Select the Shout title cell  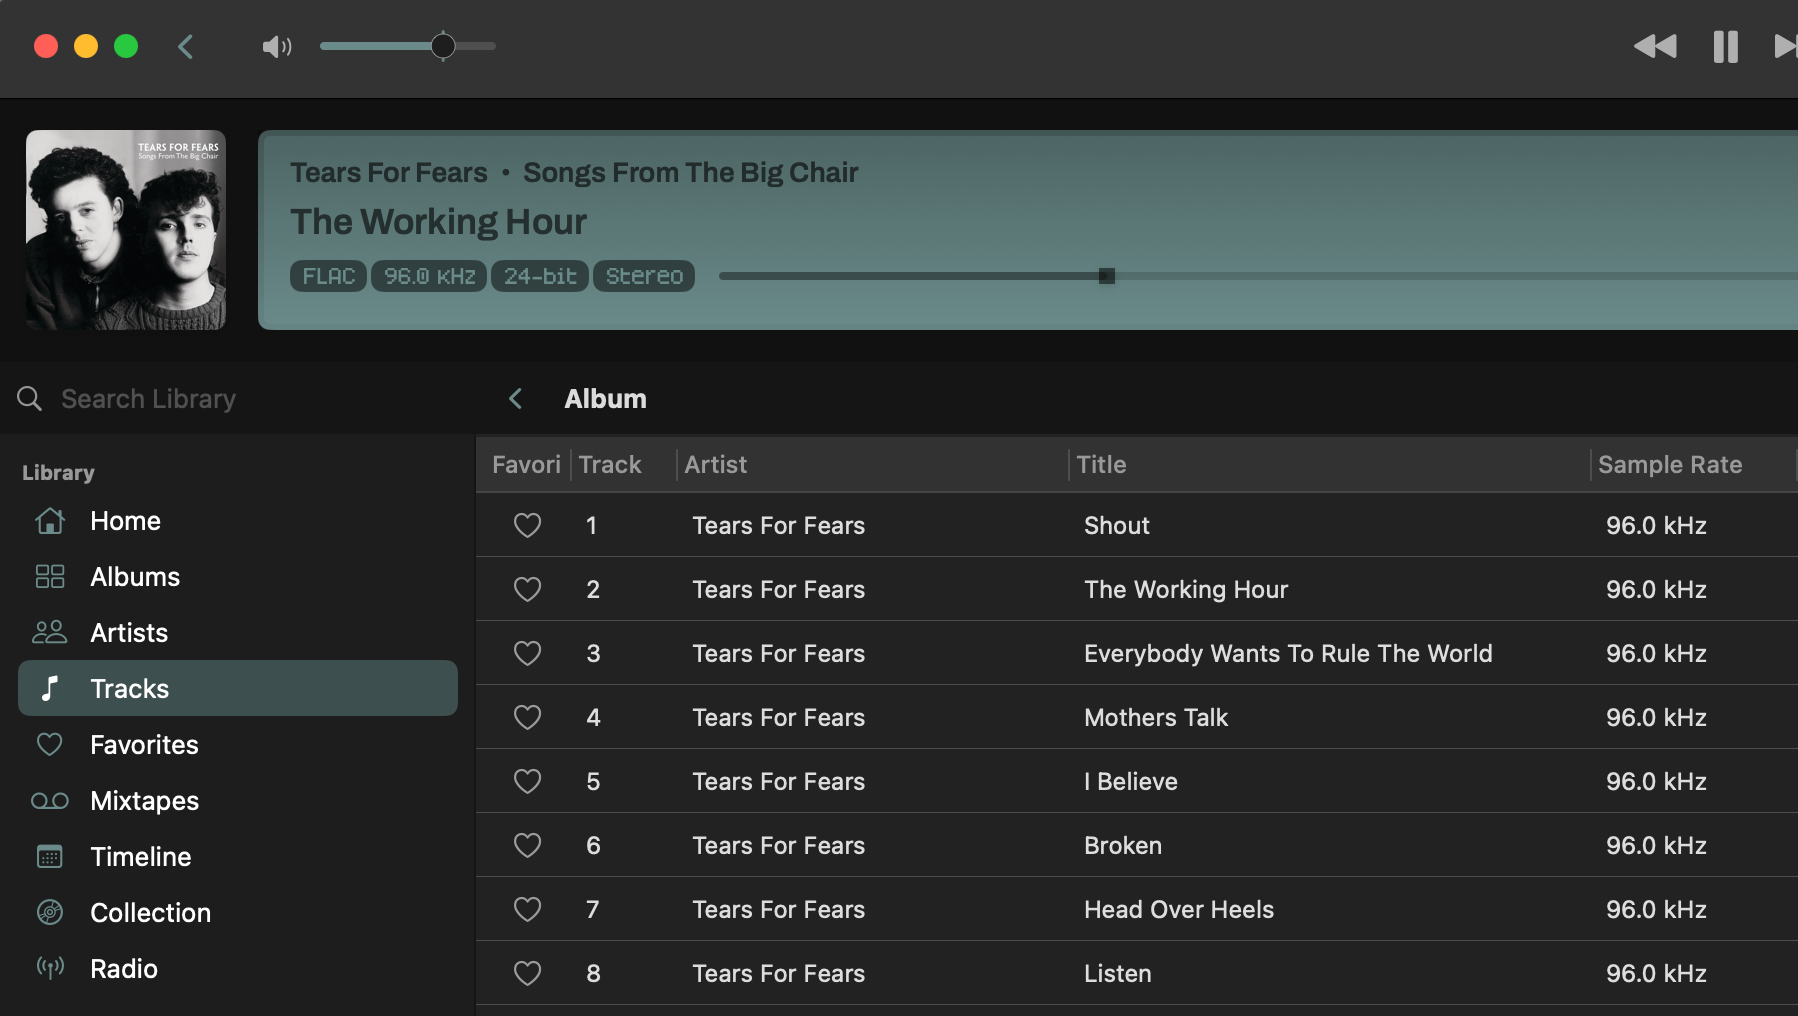click(1117, 526)
